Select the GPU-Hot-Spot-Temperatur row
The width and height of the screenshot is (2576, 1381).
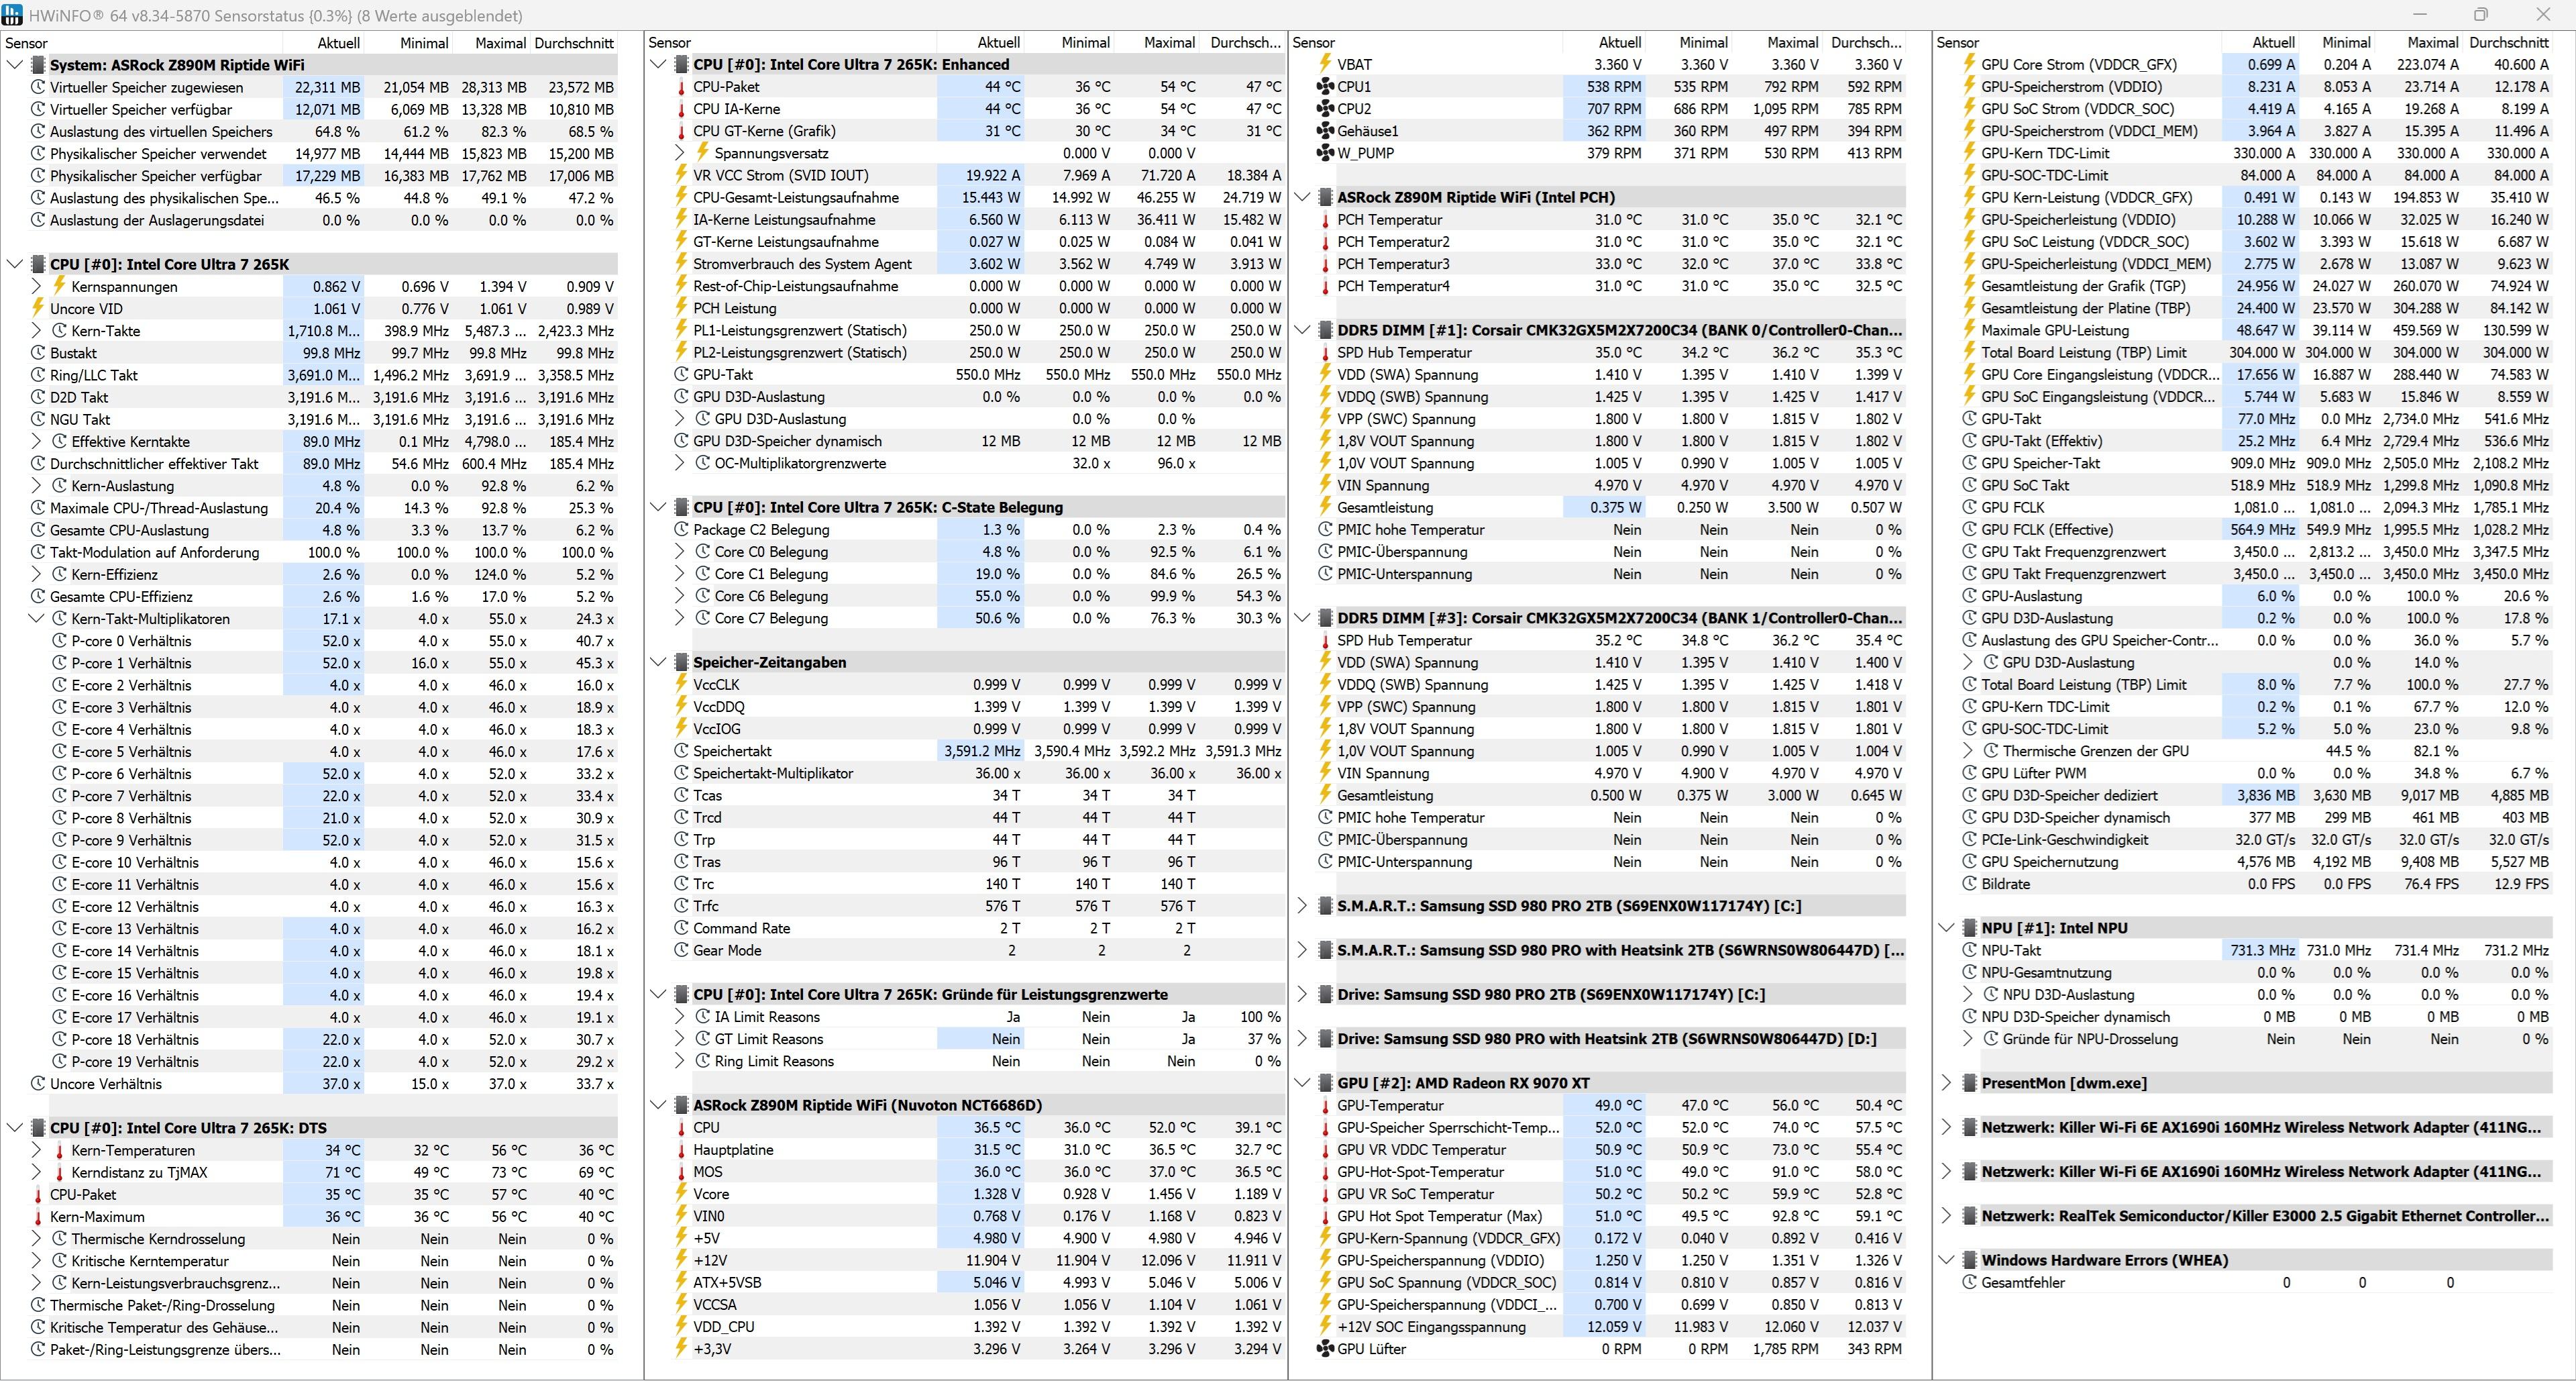(x=1420, y=1172)
